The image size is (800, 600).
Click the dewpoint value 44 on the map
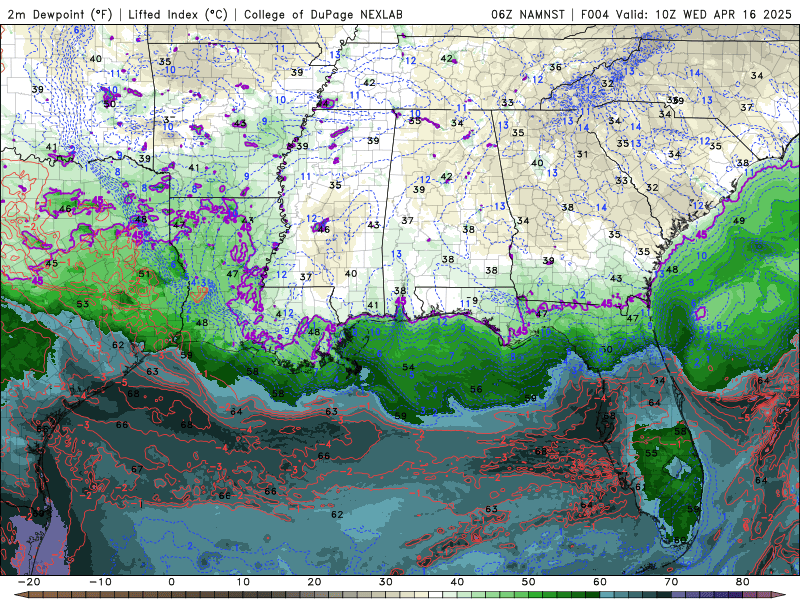tap(322, 104)
